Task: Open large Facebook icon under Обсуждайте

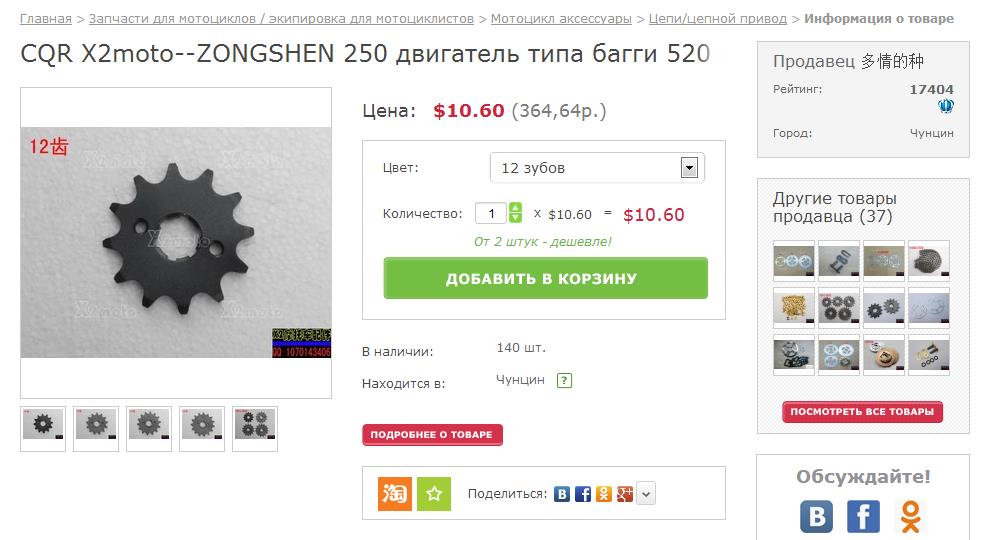Action: pos(863,516)
